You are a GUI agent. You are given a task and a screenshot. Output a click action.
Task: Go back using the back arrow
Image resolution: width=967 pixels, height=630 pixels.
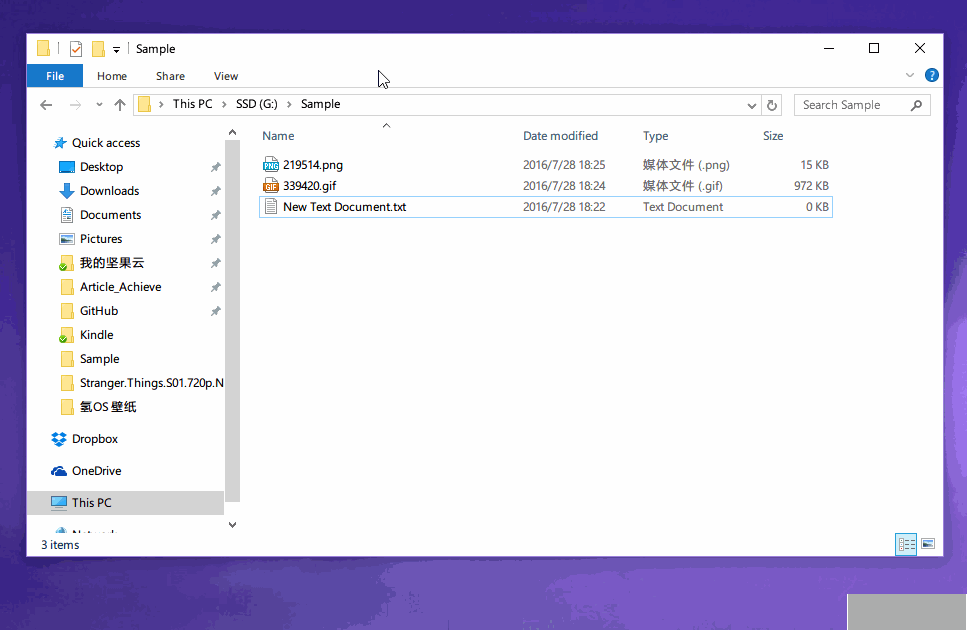[46, 105]
